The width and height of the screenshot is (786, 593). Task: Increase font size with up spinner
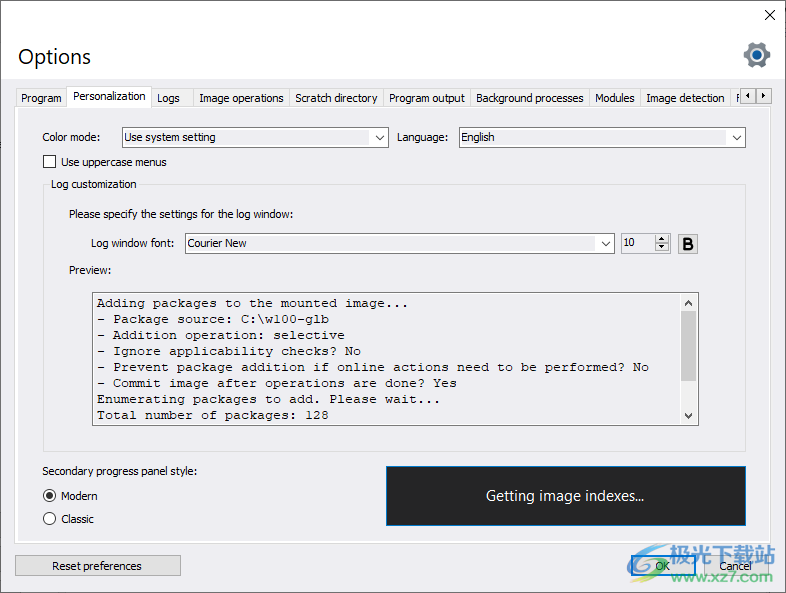[661, 239]
